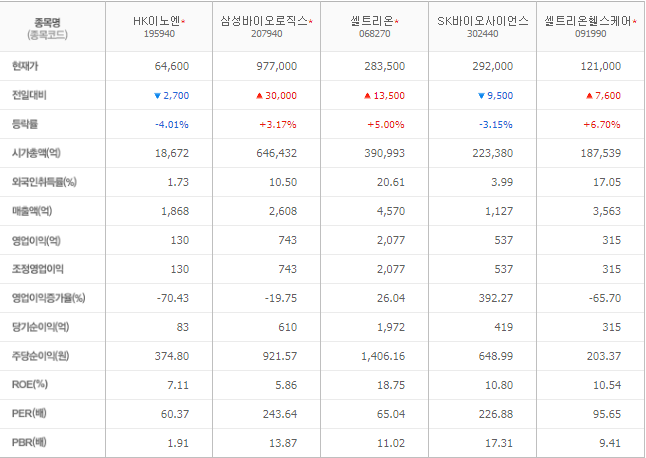This screenshot has height=458, width=646.
Task: Click the current price 64,600
Action: tap(172, 66)
